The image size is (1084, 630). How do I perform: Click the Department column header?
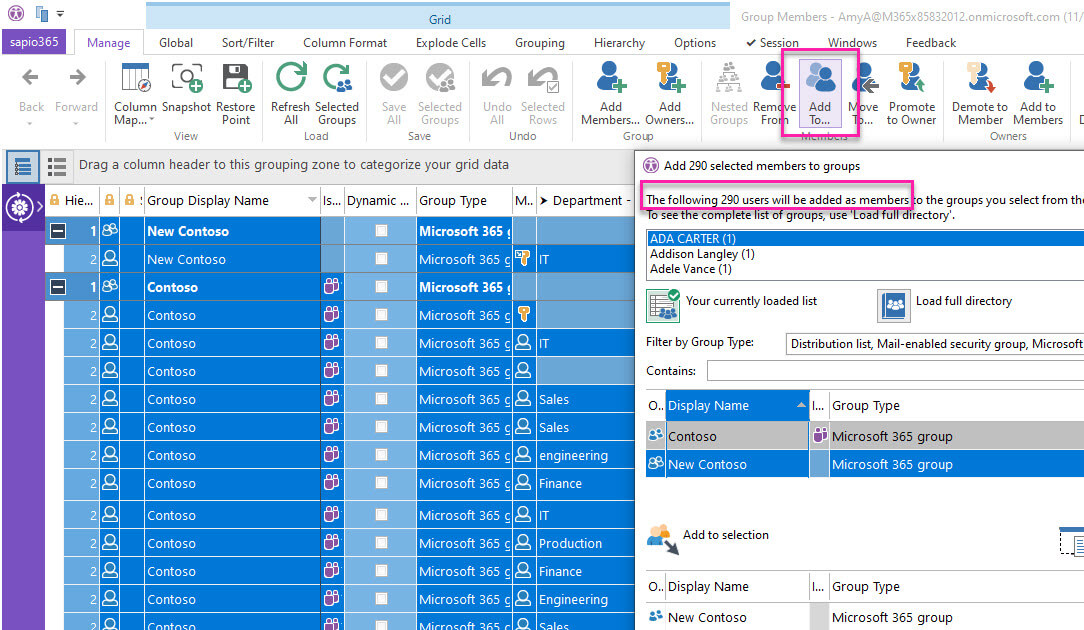point(585,201)
